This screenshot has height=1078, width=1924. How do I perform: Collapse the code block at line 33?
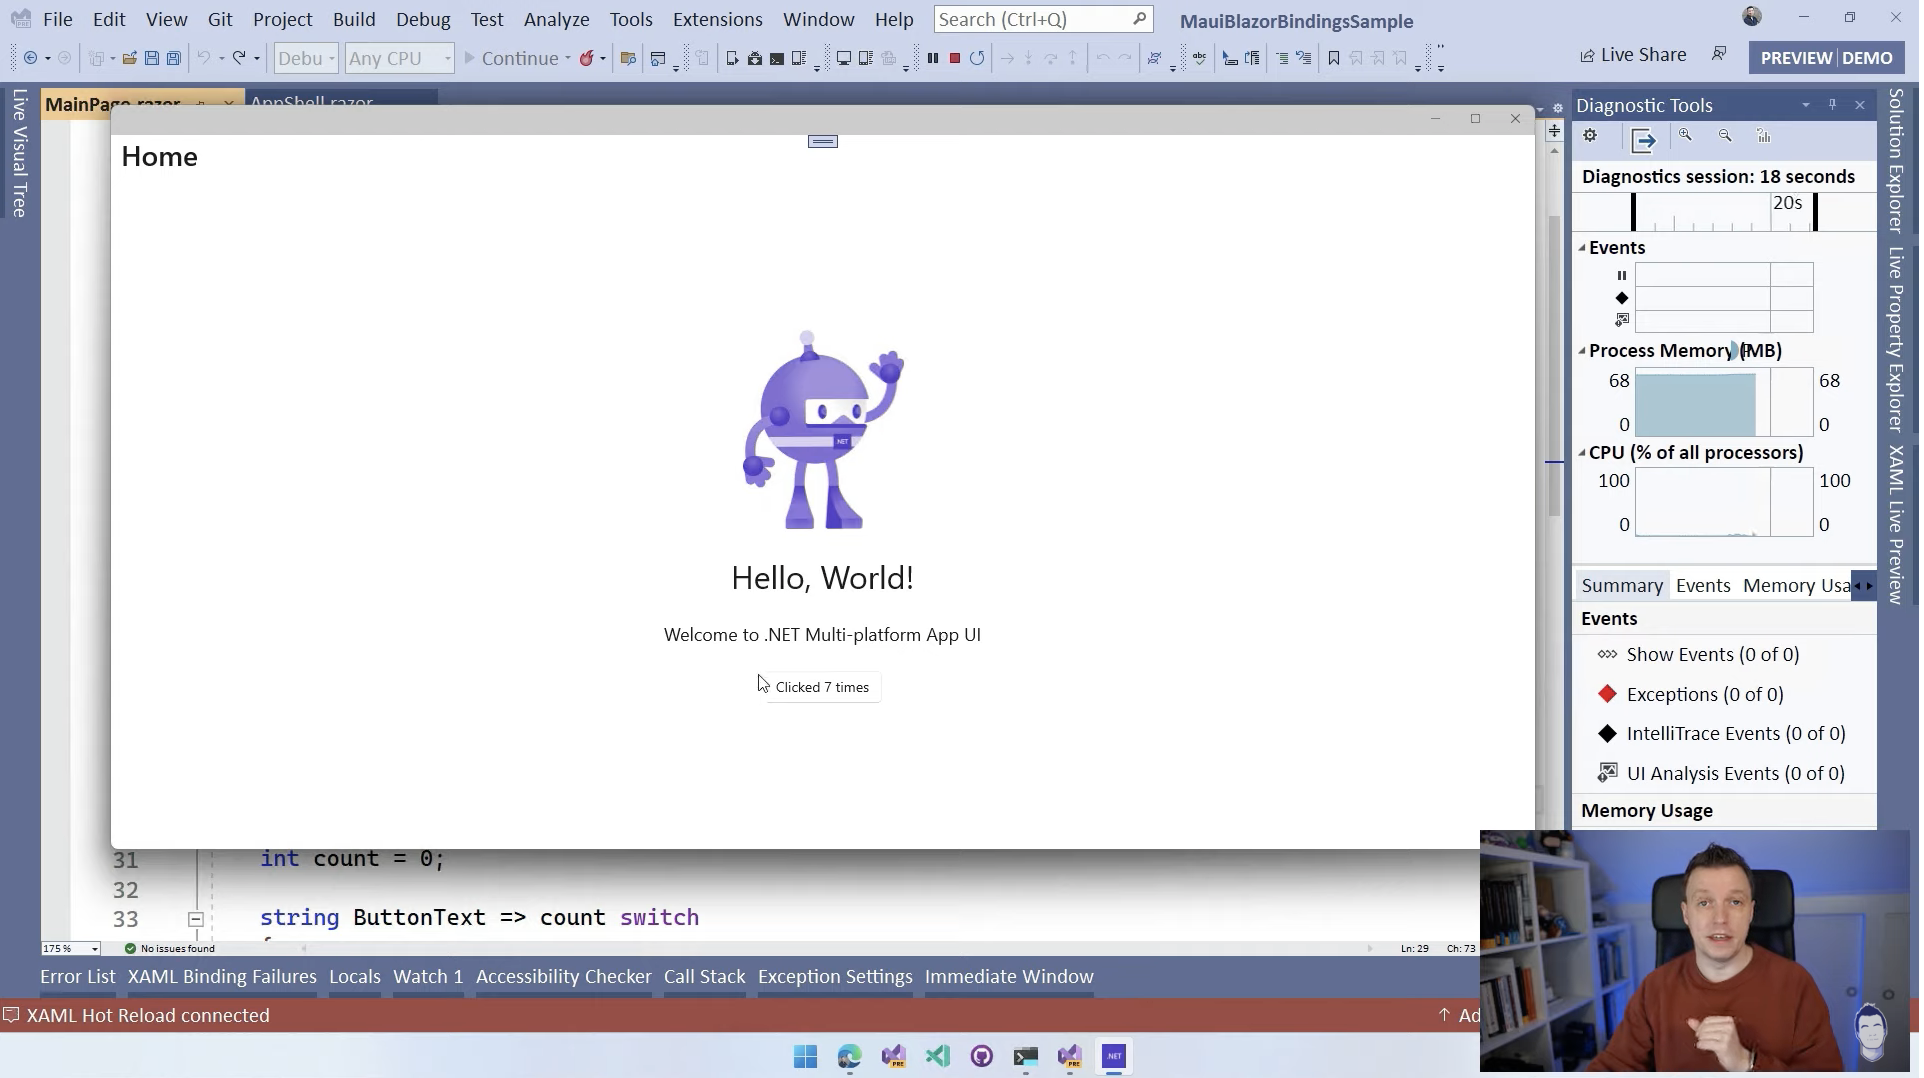(x=196, y=919)
